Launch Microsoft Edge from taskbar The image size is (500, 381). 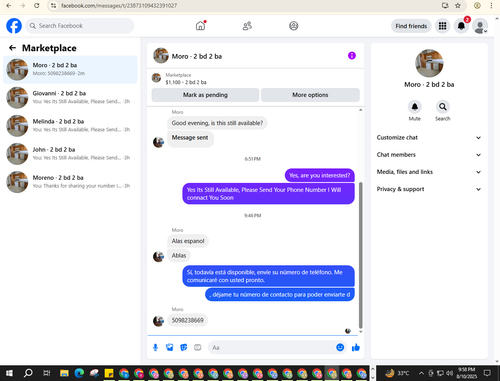[x=79, y=373]
